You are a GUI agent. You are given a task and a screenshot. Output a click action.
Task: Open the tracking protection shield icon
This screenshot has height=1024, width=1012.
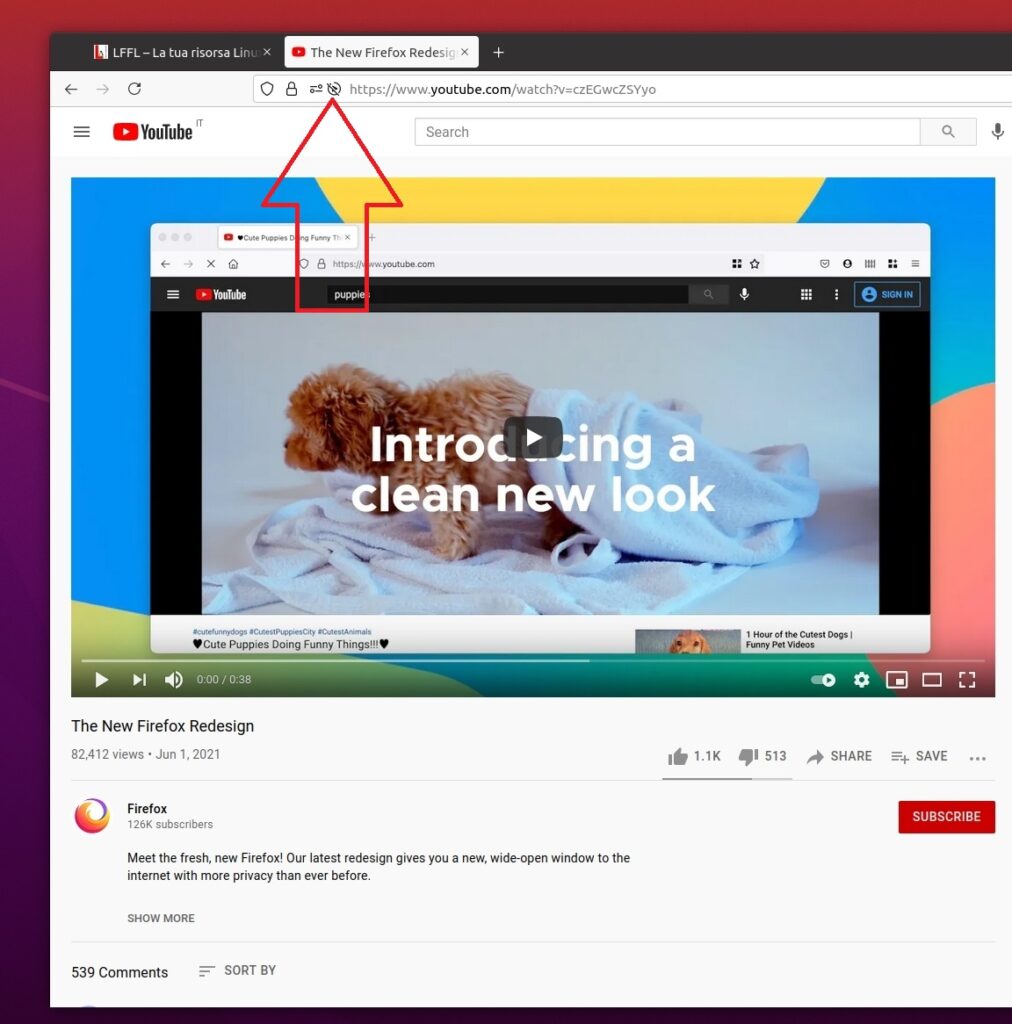266,89
